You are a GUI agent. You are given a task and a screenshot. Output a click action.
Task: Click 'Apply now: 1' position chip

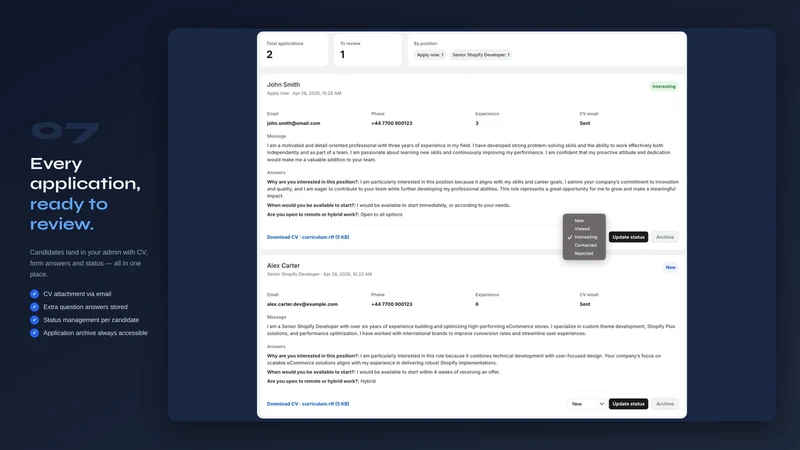click(430, 55)
